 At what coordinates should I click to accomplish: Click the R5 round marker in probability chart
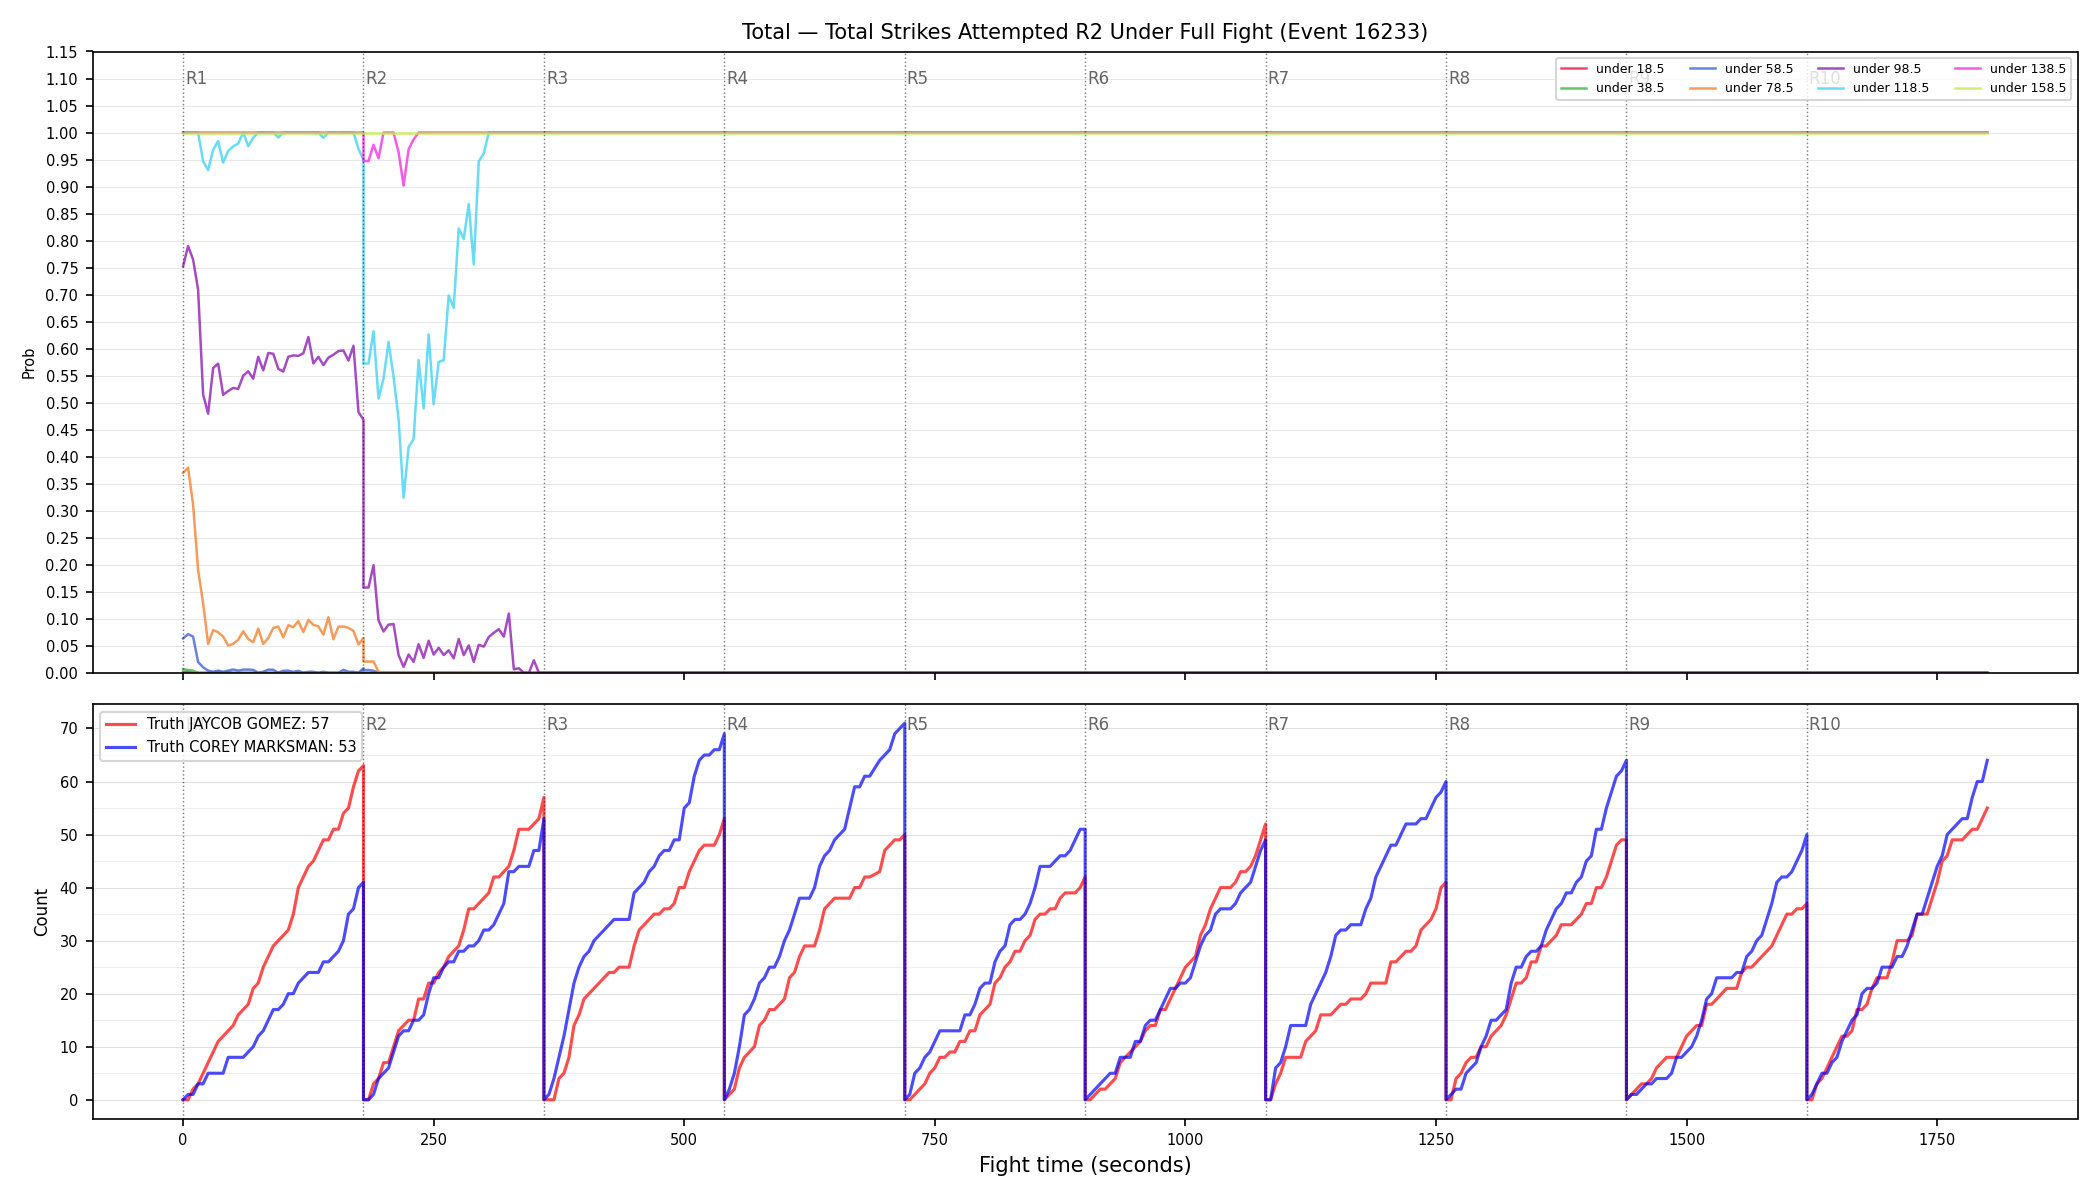click(x=917, y=78)
